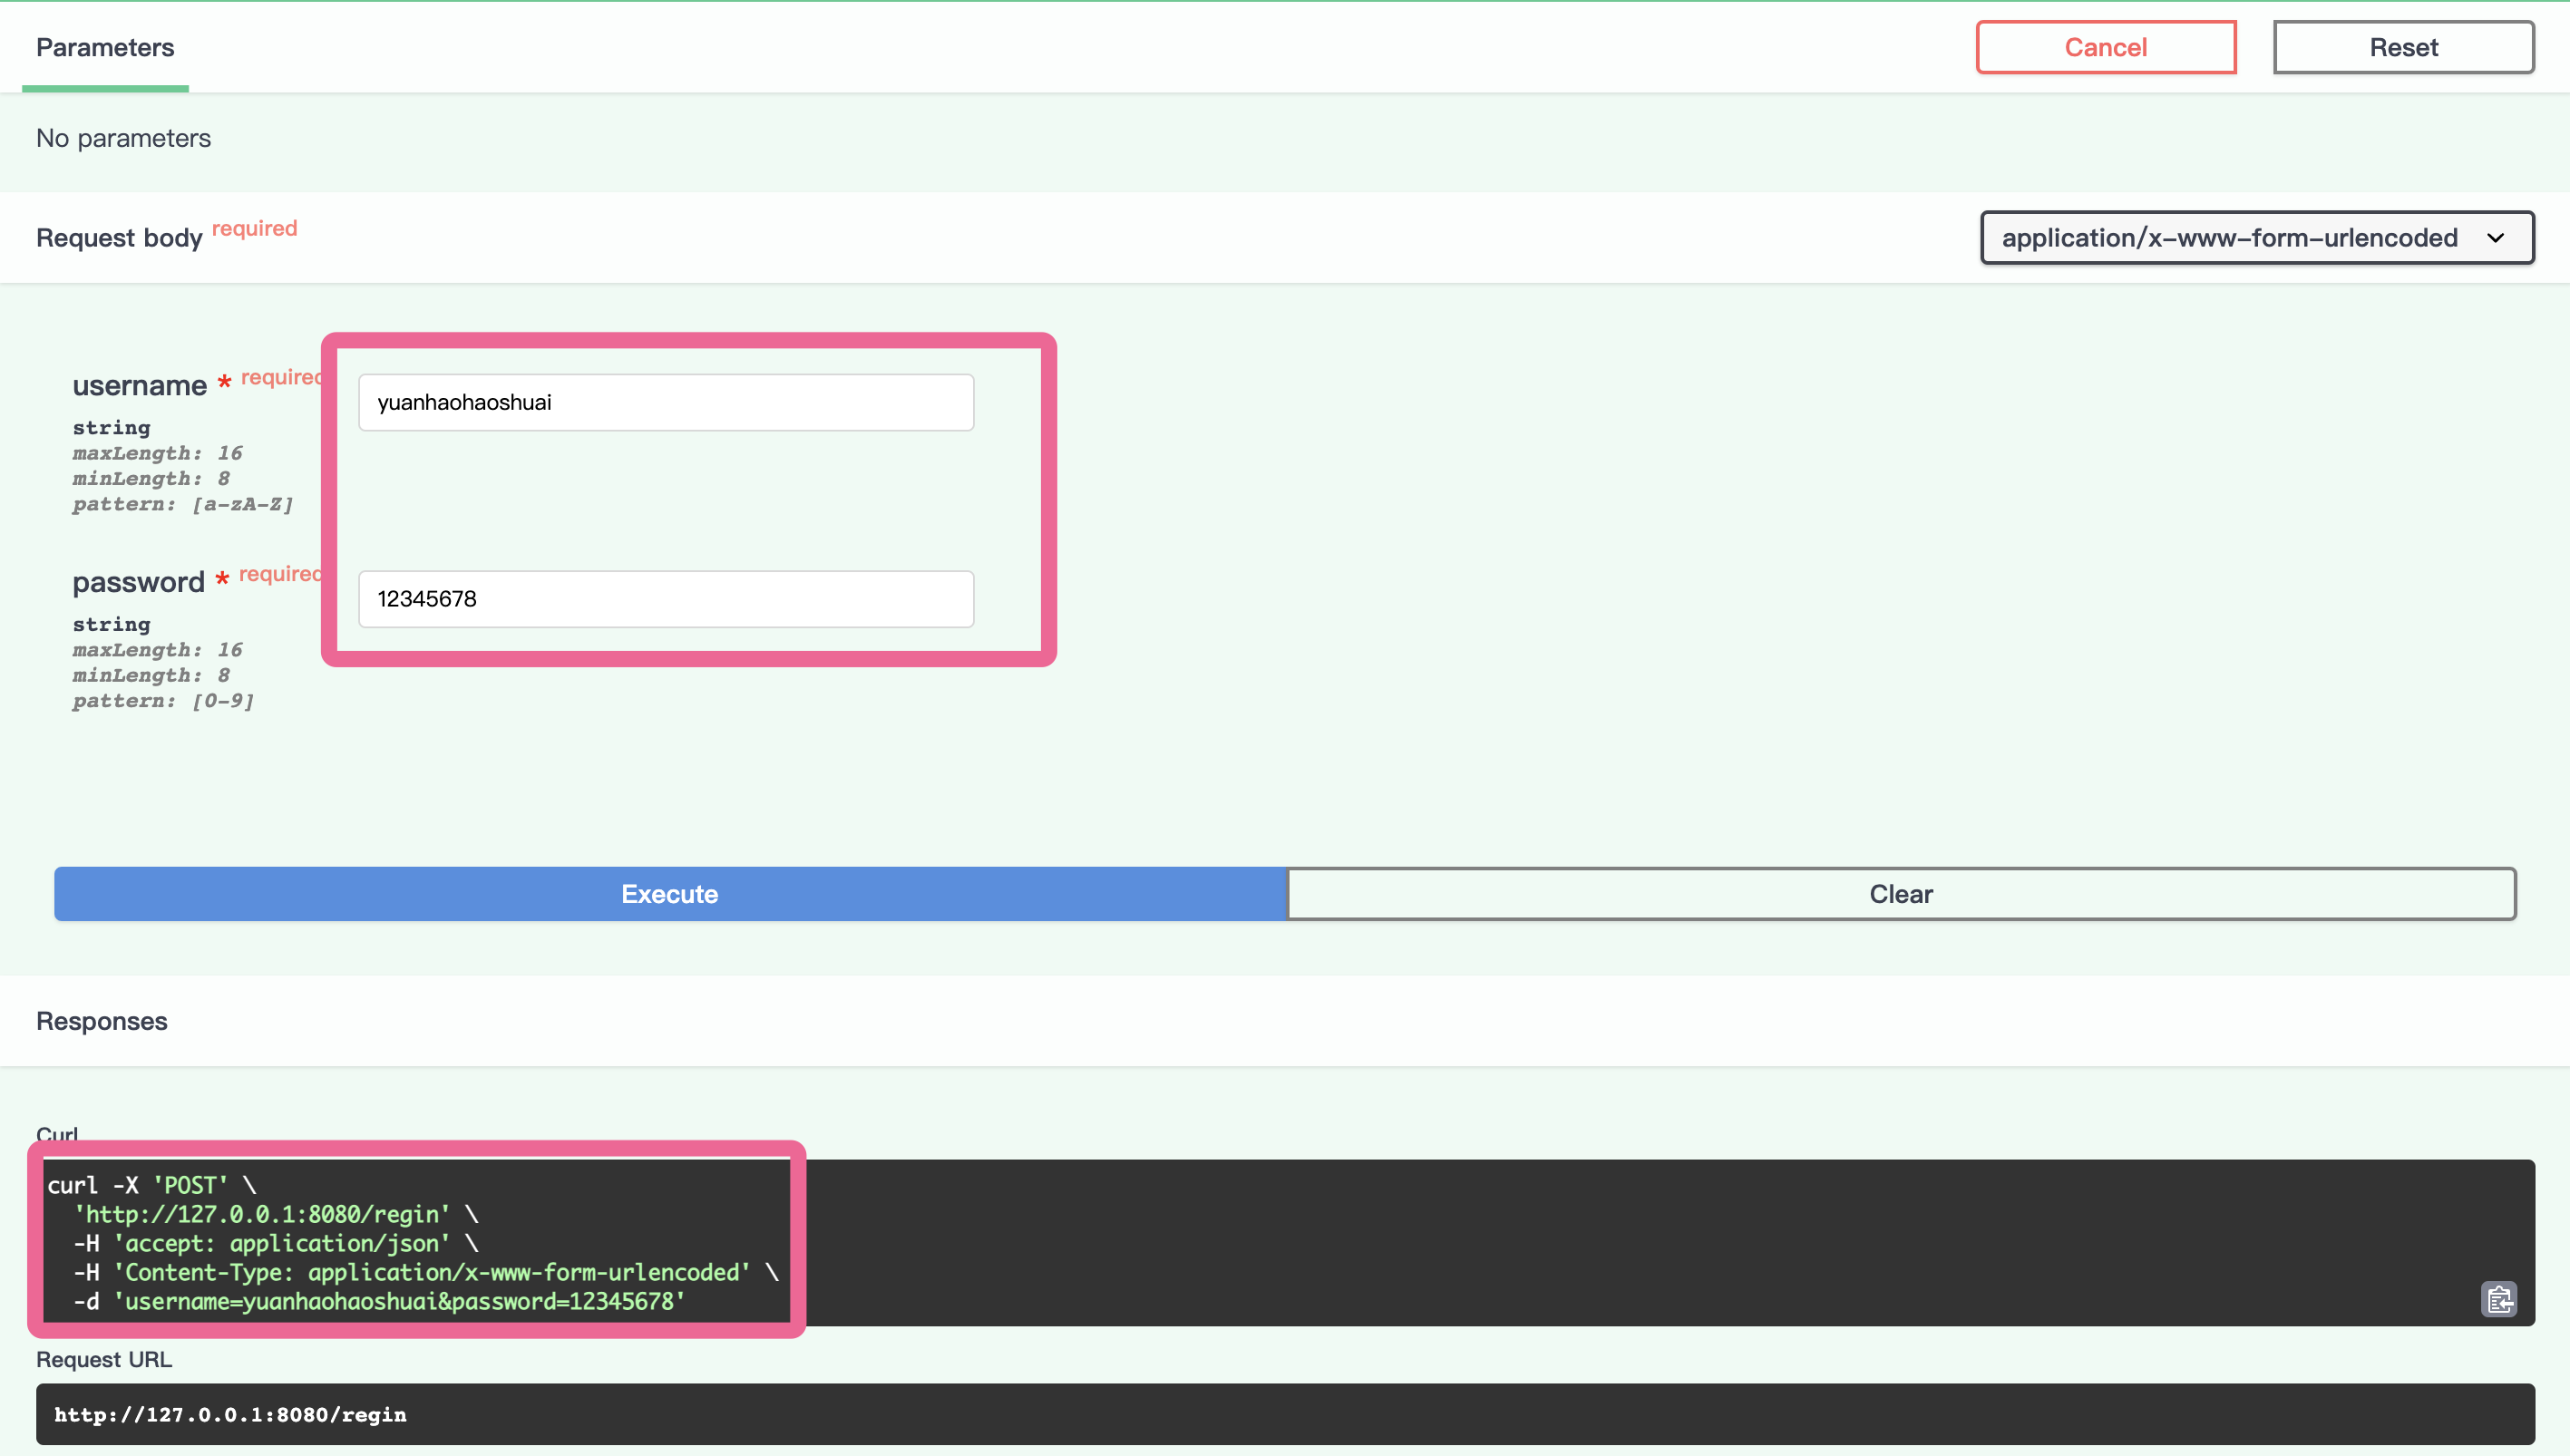Focus the username field containing yuanhaohaoshuai
This screenshot has height=1456, width=2570.
coord(665,402)
